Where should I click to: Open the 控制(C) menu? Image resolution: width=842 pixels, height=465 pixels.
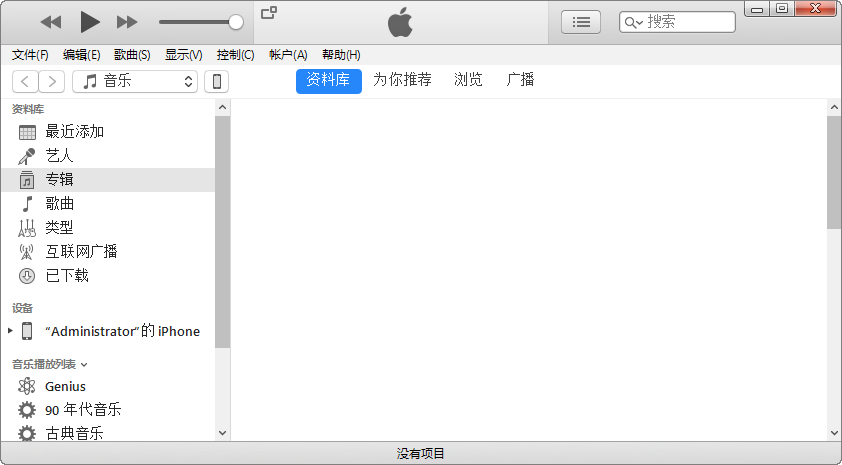[x=235, y=55]
